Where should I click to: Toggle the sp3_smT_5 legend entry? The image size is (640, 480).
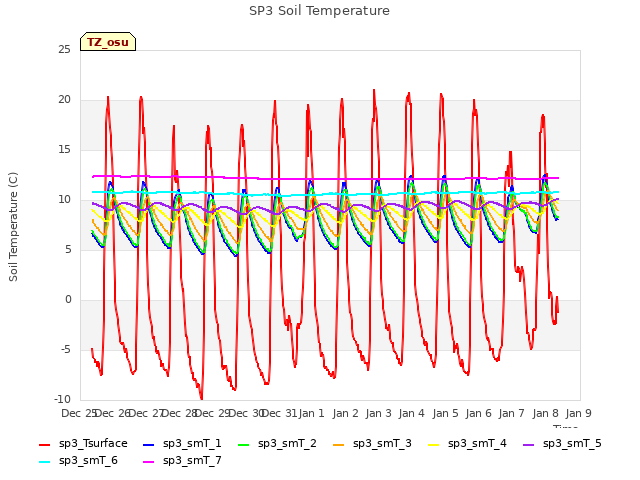[x=562, y=444]
